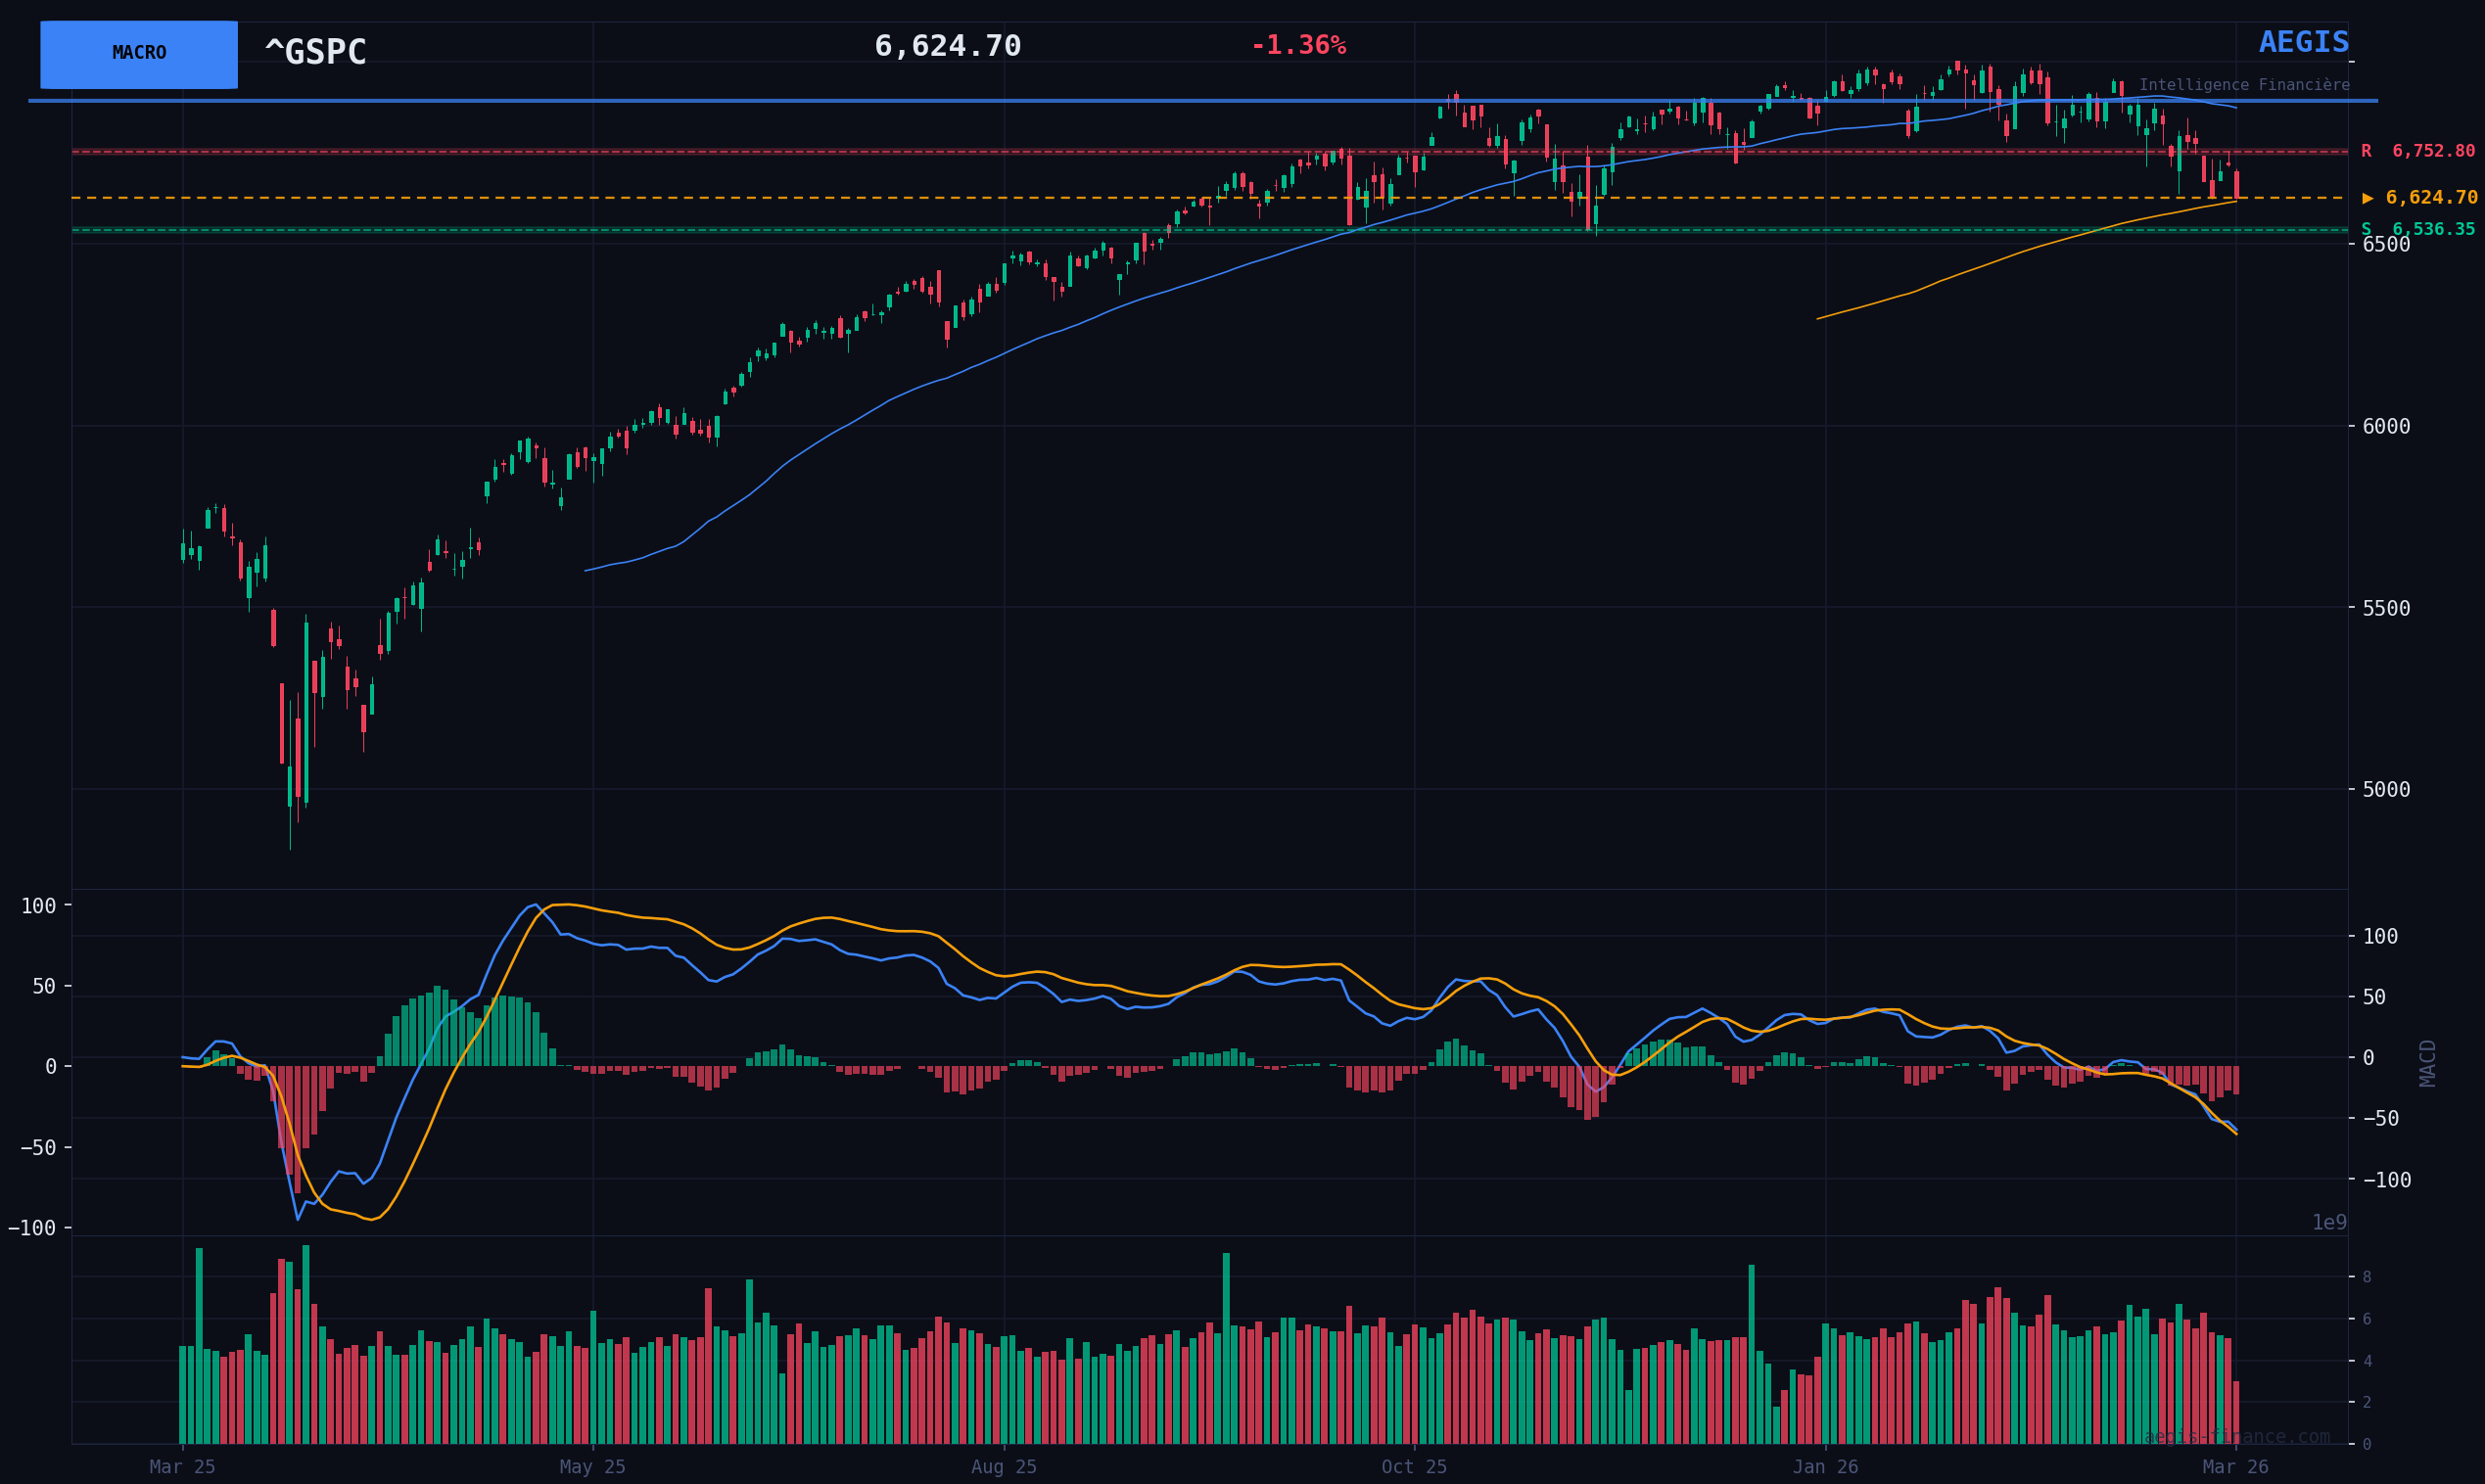
Task: Click the orange 6,624.70 current price marker
Action: pyautogui.click(x=2420, y=198)
